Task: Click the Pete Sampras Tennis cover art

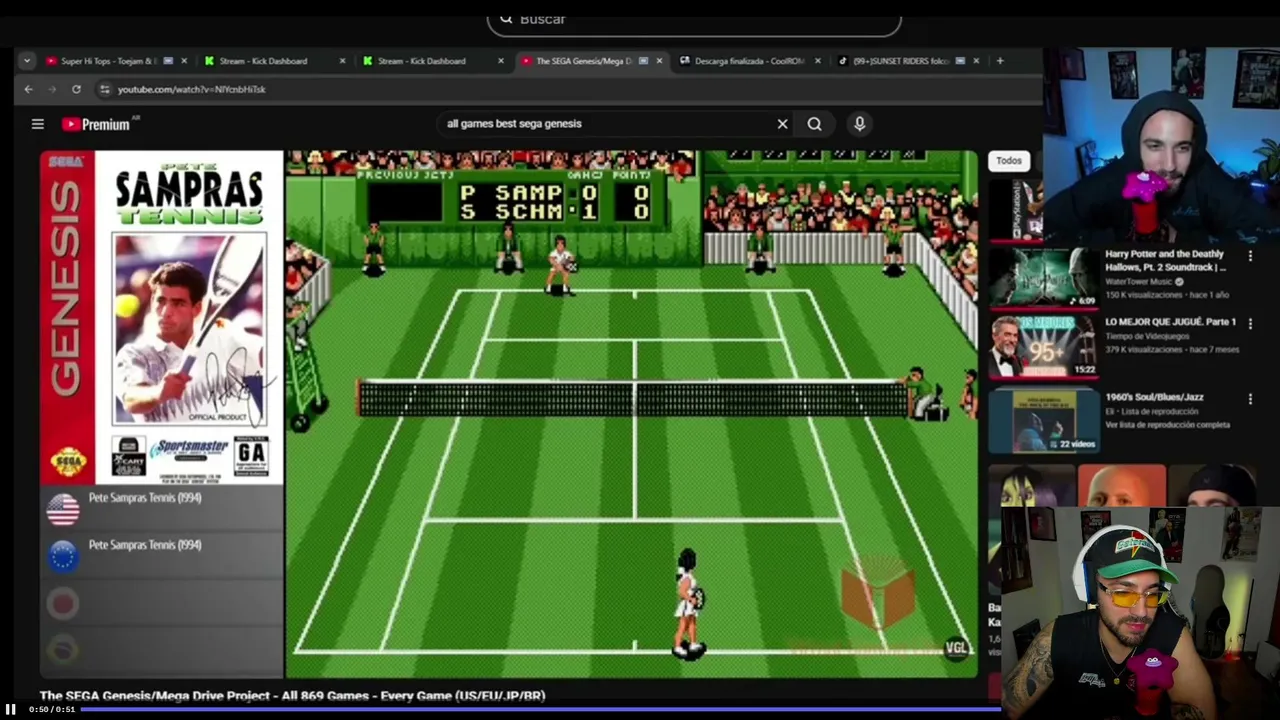Action: pos(162,317)
